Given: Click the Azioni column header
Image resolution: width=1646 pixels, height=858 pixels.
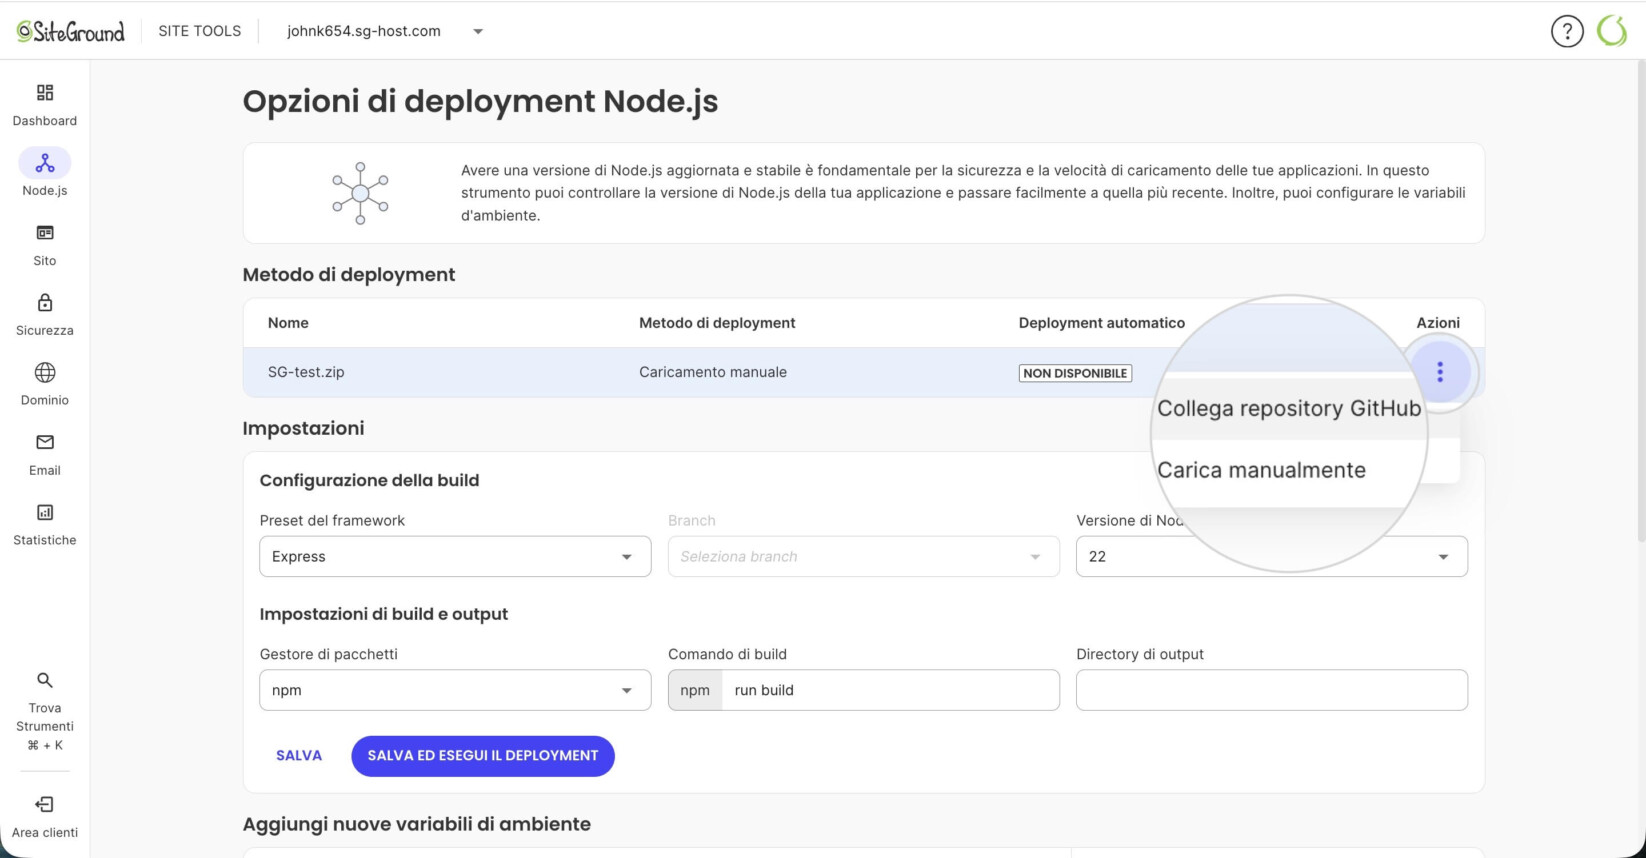Looking at the screenshot, I should 1438,323.
